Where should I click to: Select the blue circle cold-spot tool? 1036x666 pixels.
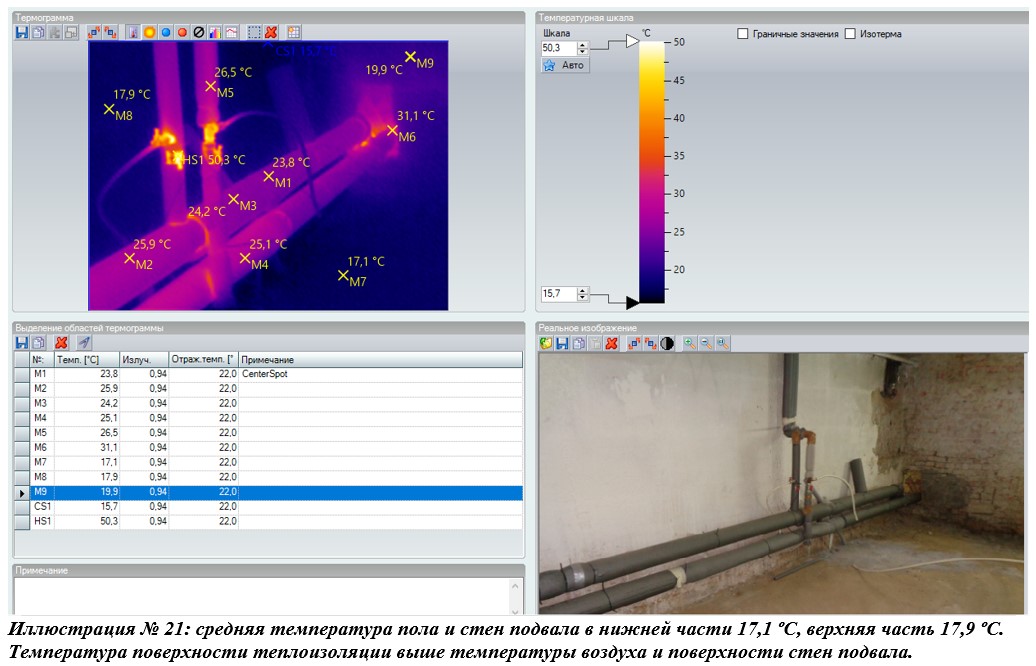[166, 32]
